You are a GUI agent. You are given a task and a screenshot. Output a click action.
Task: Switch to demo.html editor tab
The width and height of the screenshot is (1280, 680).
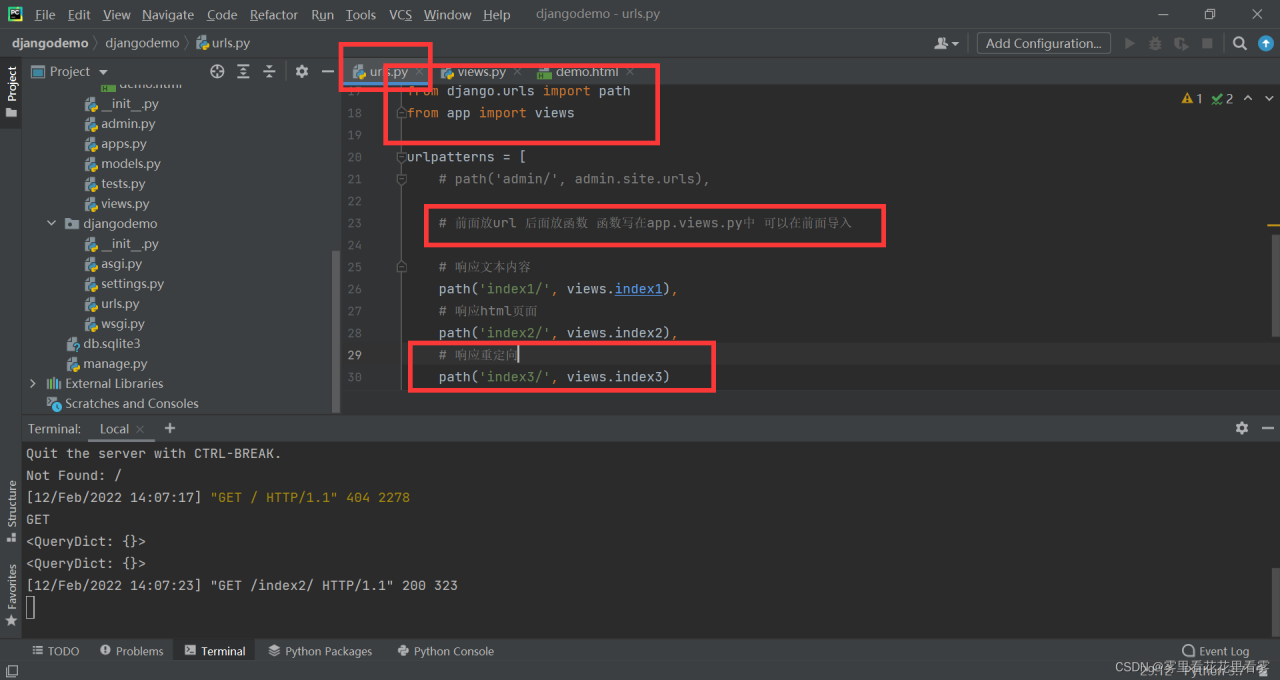point(585,72)
